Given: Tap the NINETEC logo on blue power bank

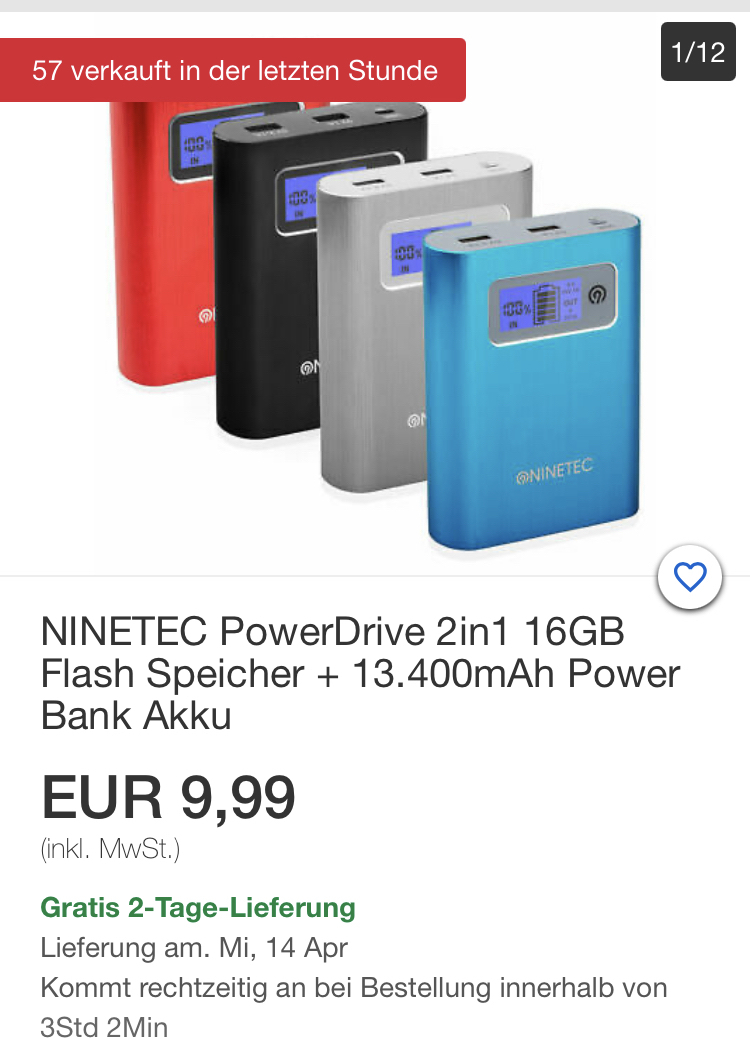Looking at the screenshot, I should (x=554, y=472).
